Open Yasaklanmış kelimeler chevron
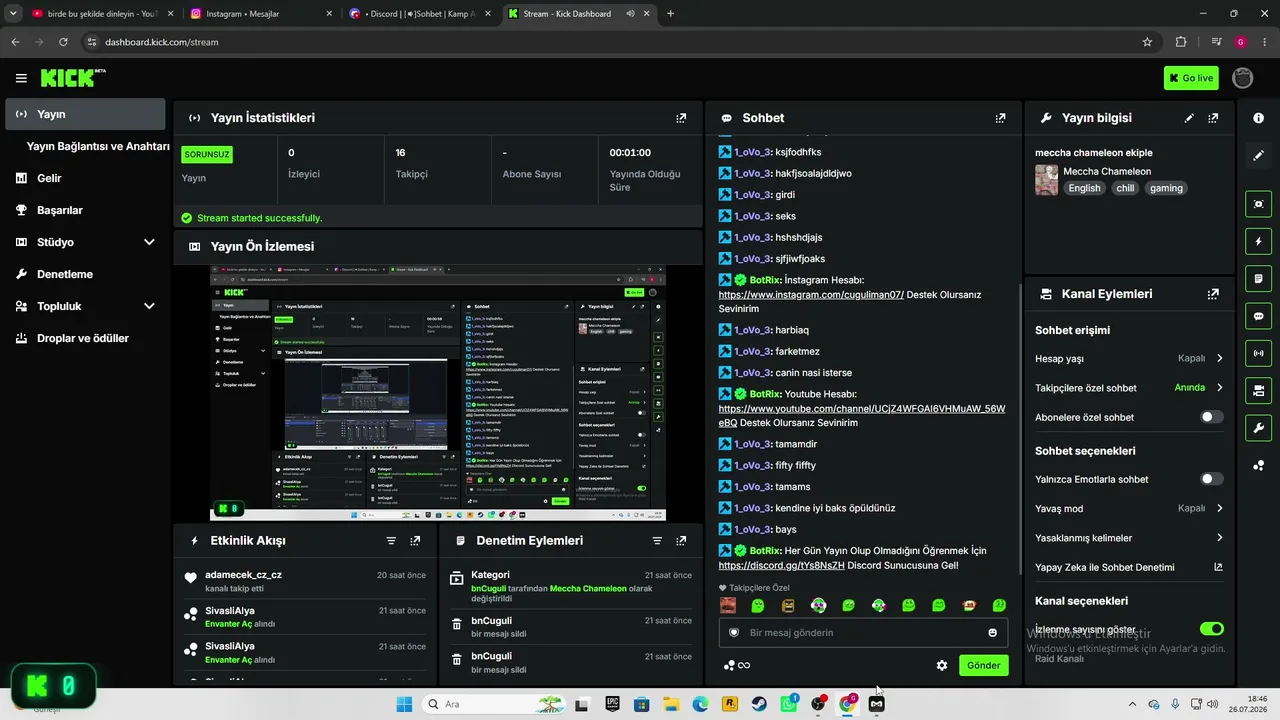 1220,538
